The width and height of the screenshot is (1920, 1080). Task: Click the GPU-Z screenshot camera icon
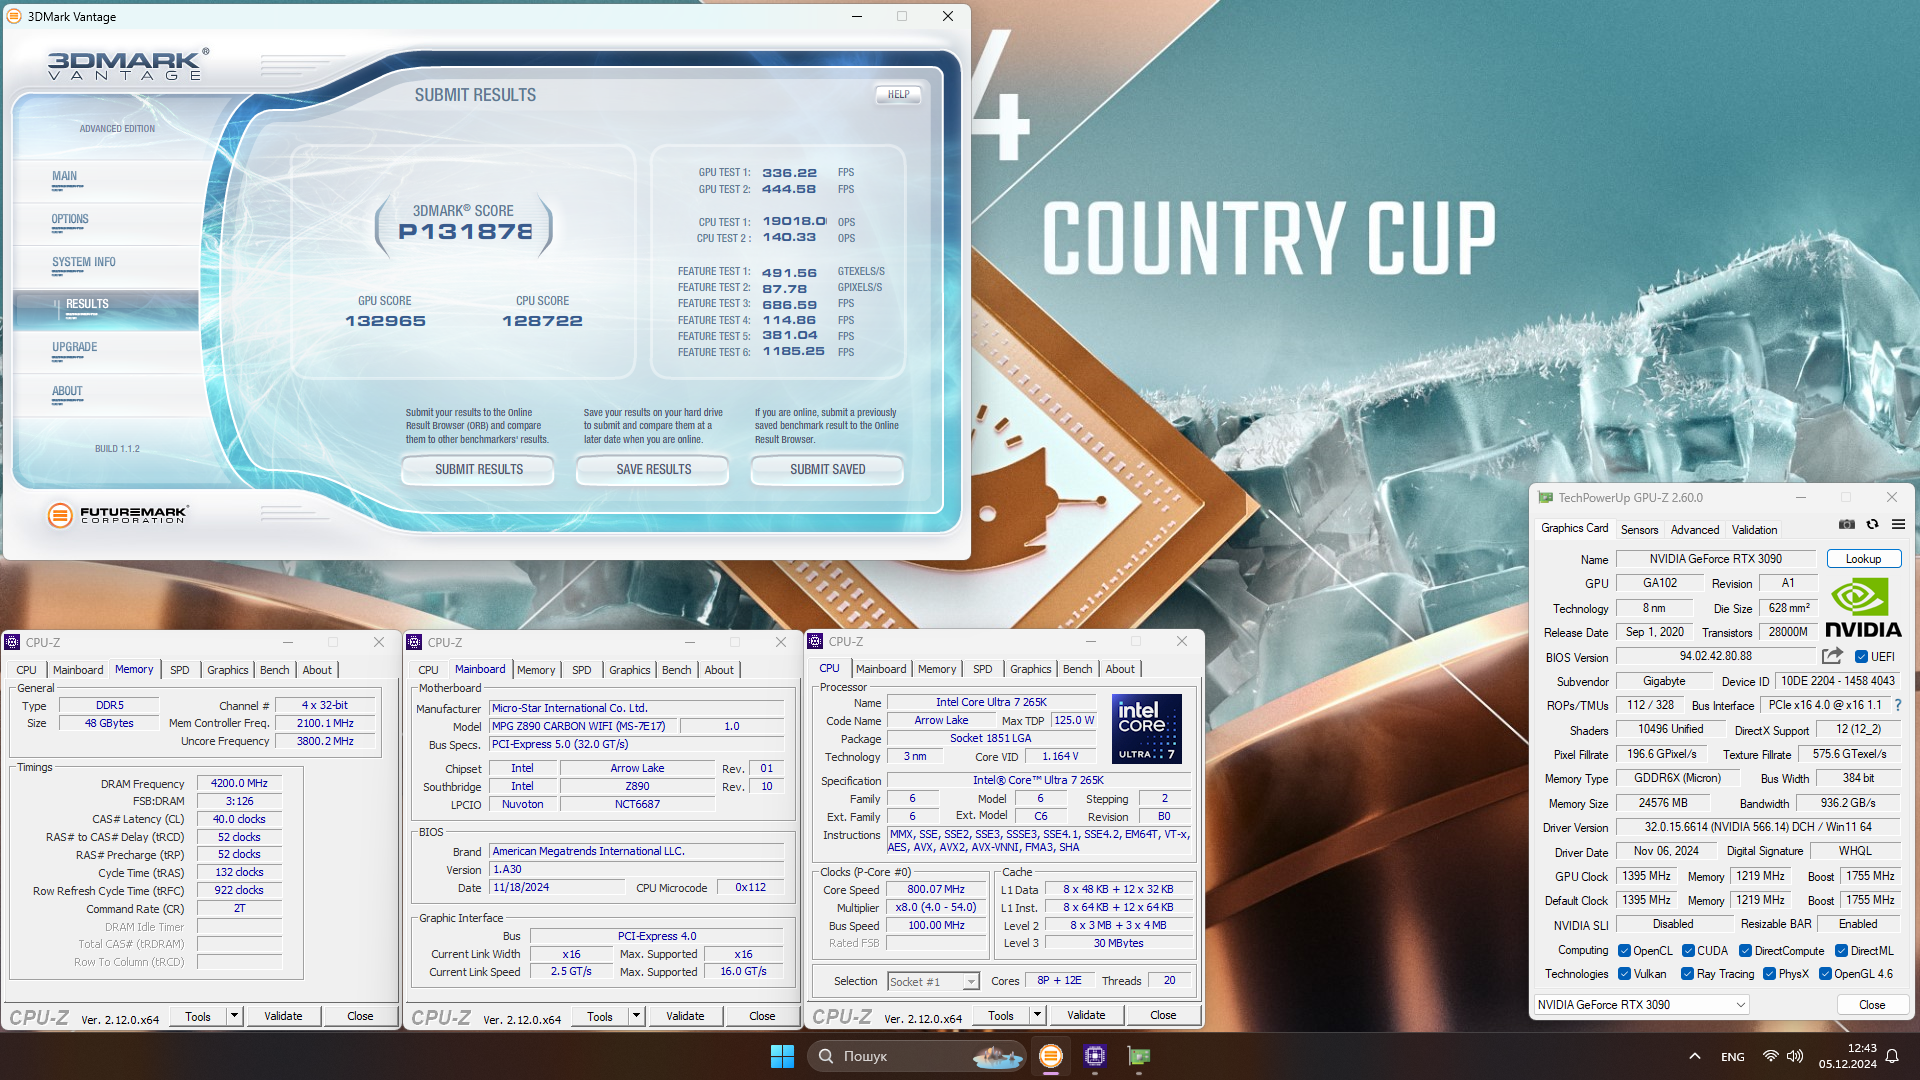click(x=1846, y=524)
